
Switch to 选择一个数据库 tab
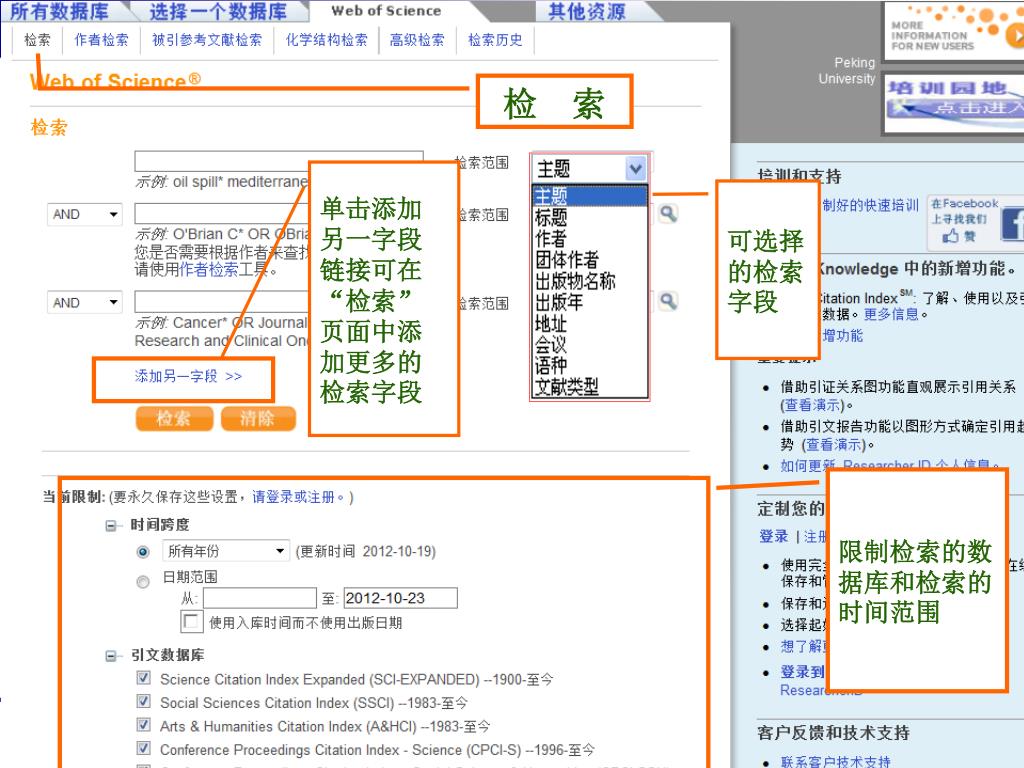tap(218, 10)
